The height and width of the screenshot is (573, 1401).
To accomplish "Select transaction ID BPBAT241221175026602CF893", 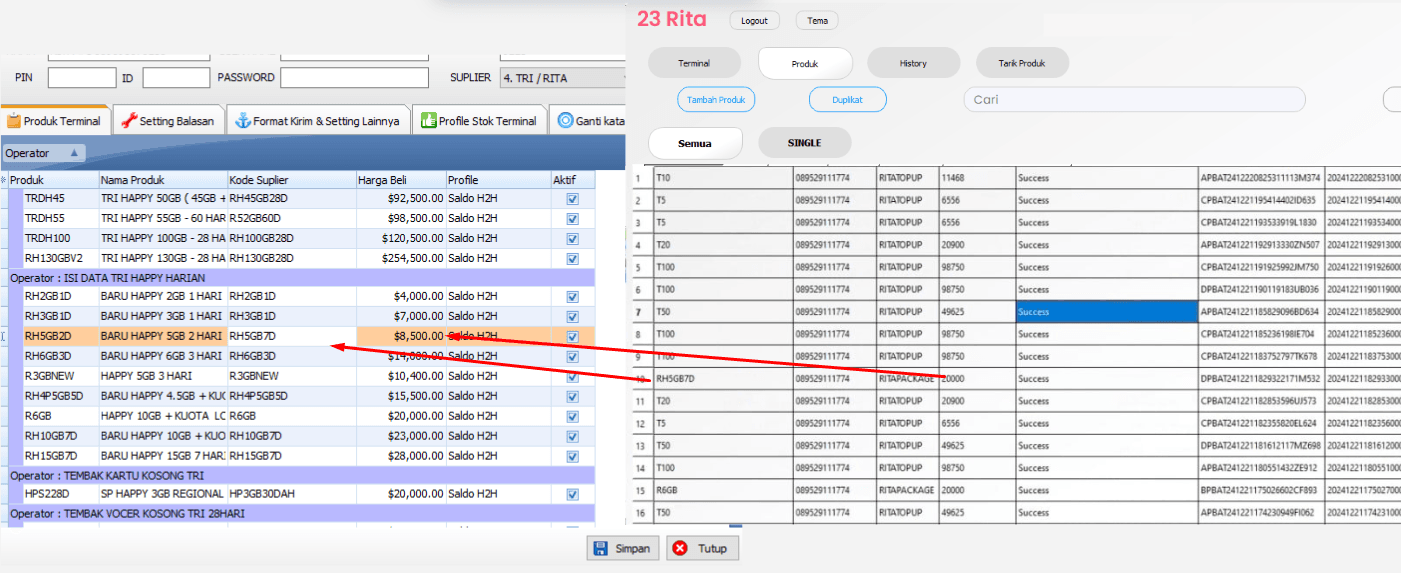I will [x=1261, y=491].
